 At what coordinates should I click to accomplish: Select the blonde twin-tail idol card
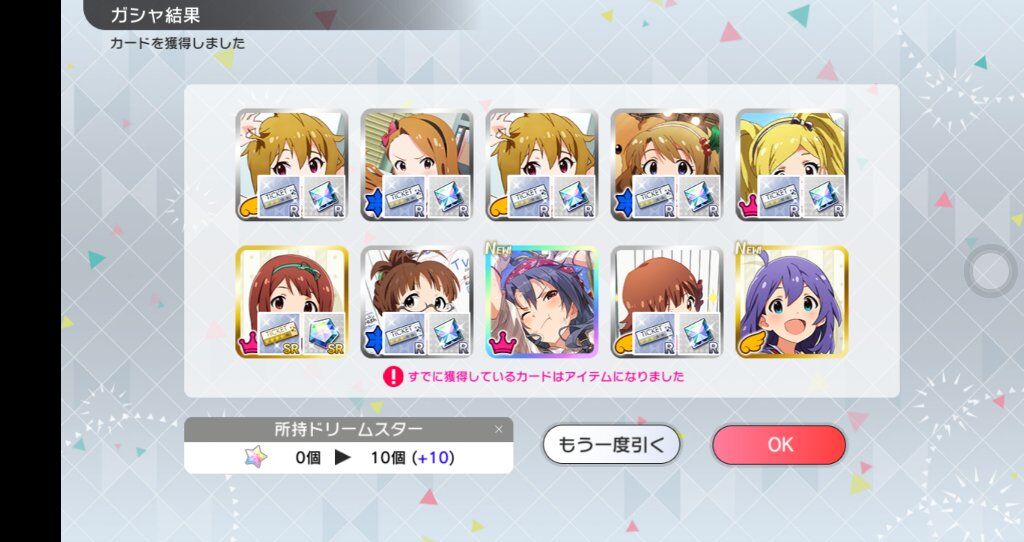point(792,165)
